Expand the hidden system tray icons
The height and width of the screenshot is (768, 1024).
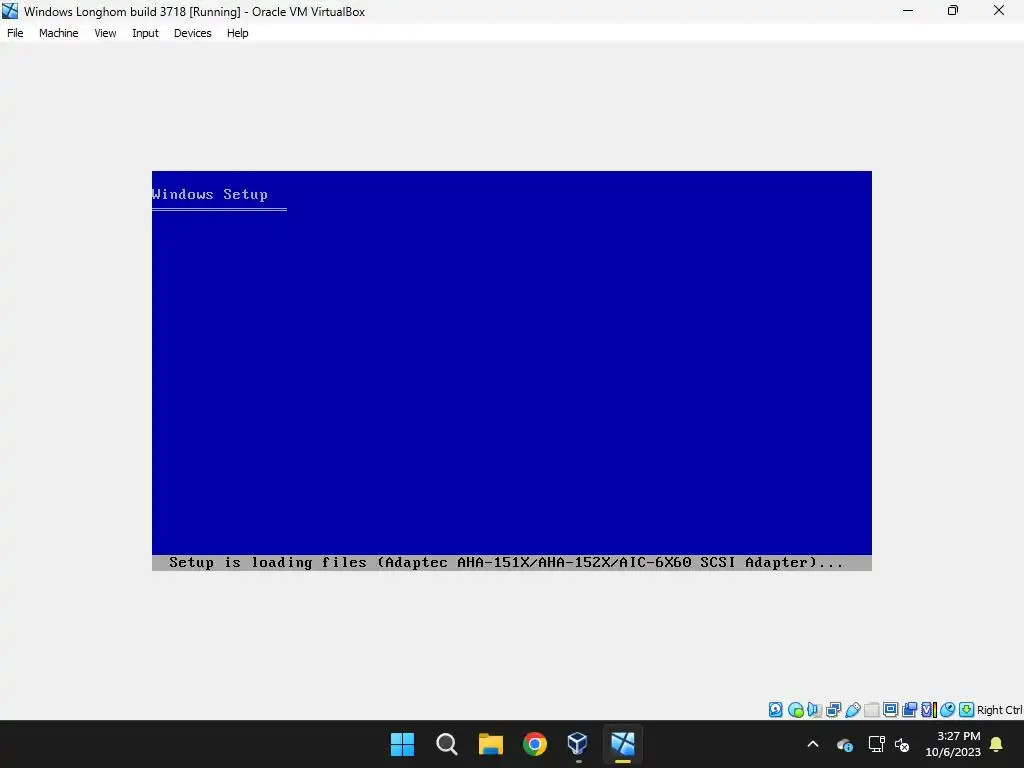pos(813,744)
